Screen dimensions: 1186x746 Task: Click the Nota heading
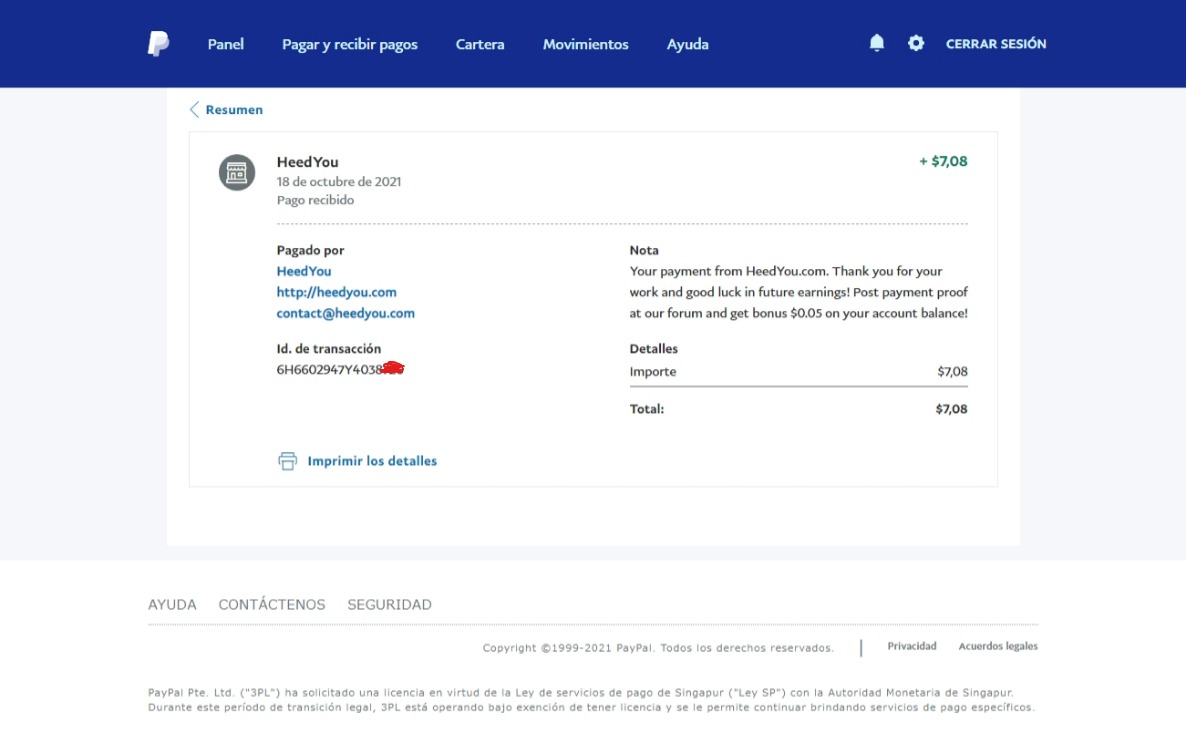coord(644,250)
